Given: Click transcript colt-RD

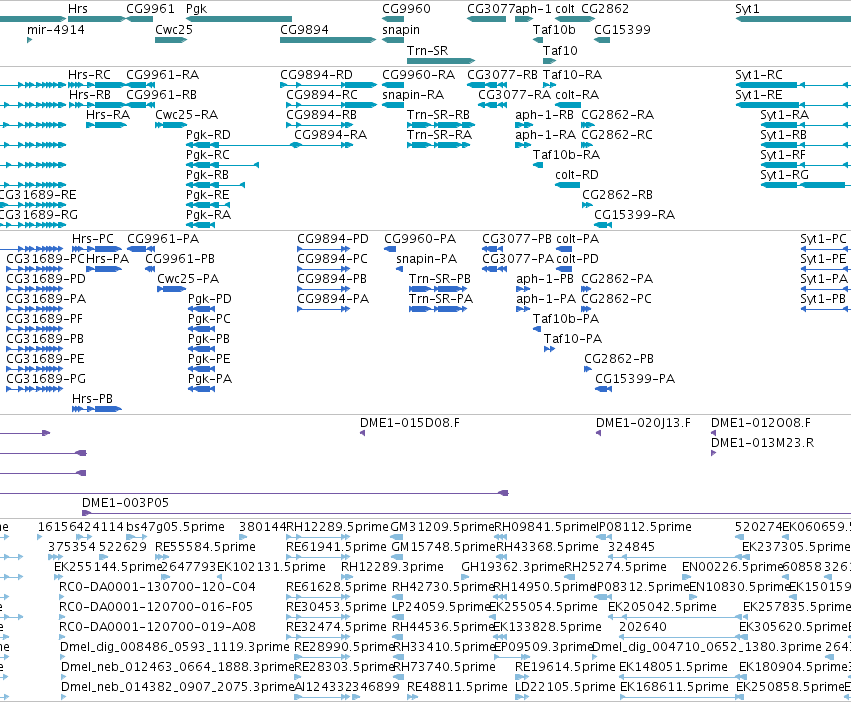Looking at the screenshot, I should 576,175.
